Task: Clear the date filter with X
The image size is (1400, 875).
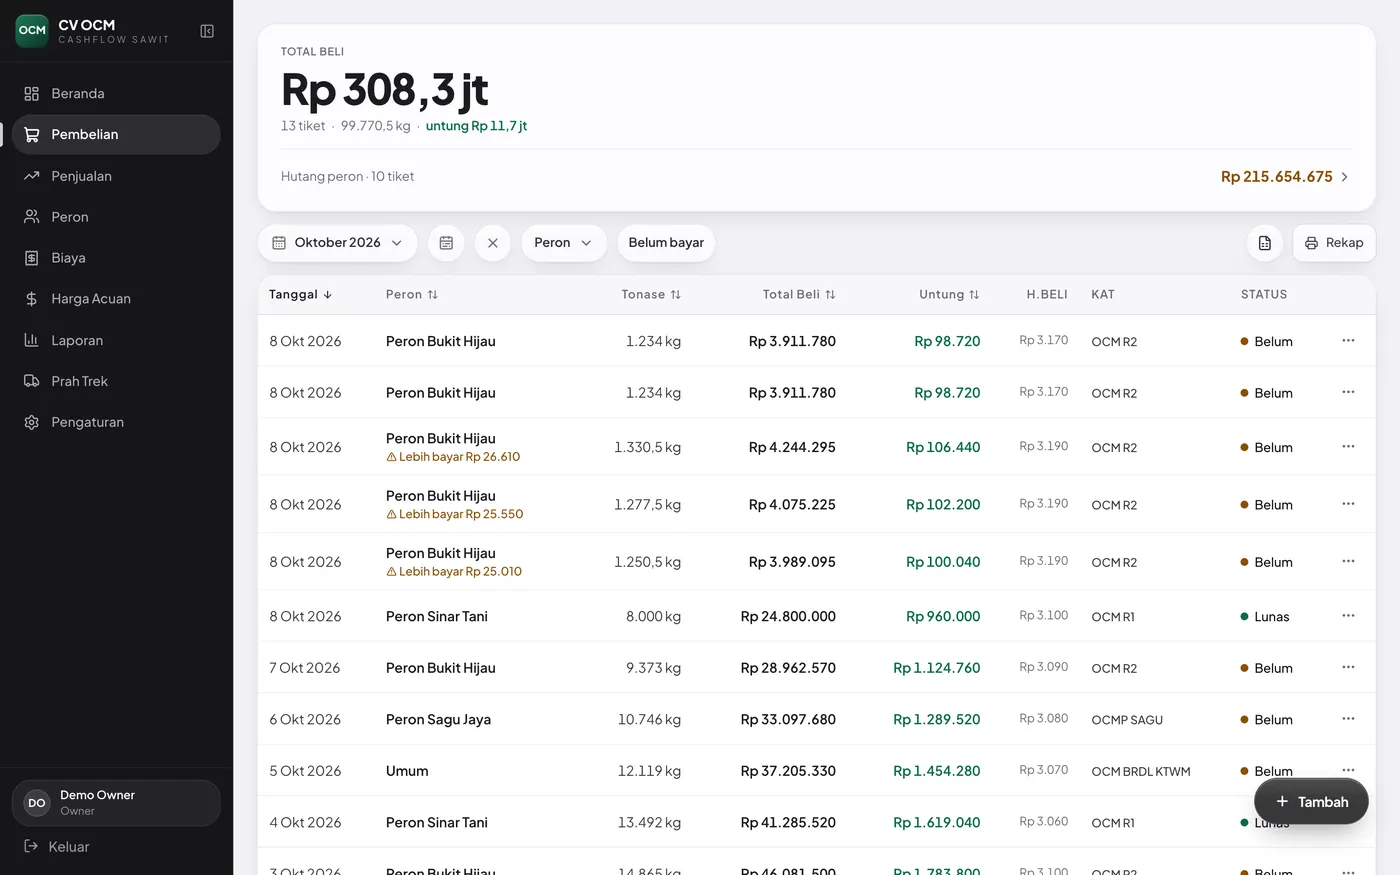Action: pyautogui.click(x=493, y=243)
